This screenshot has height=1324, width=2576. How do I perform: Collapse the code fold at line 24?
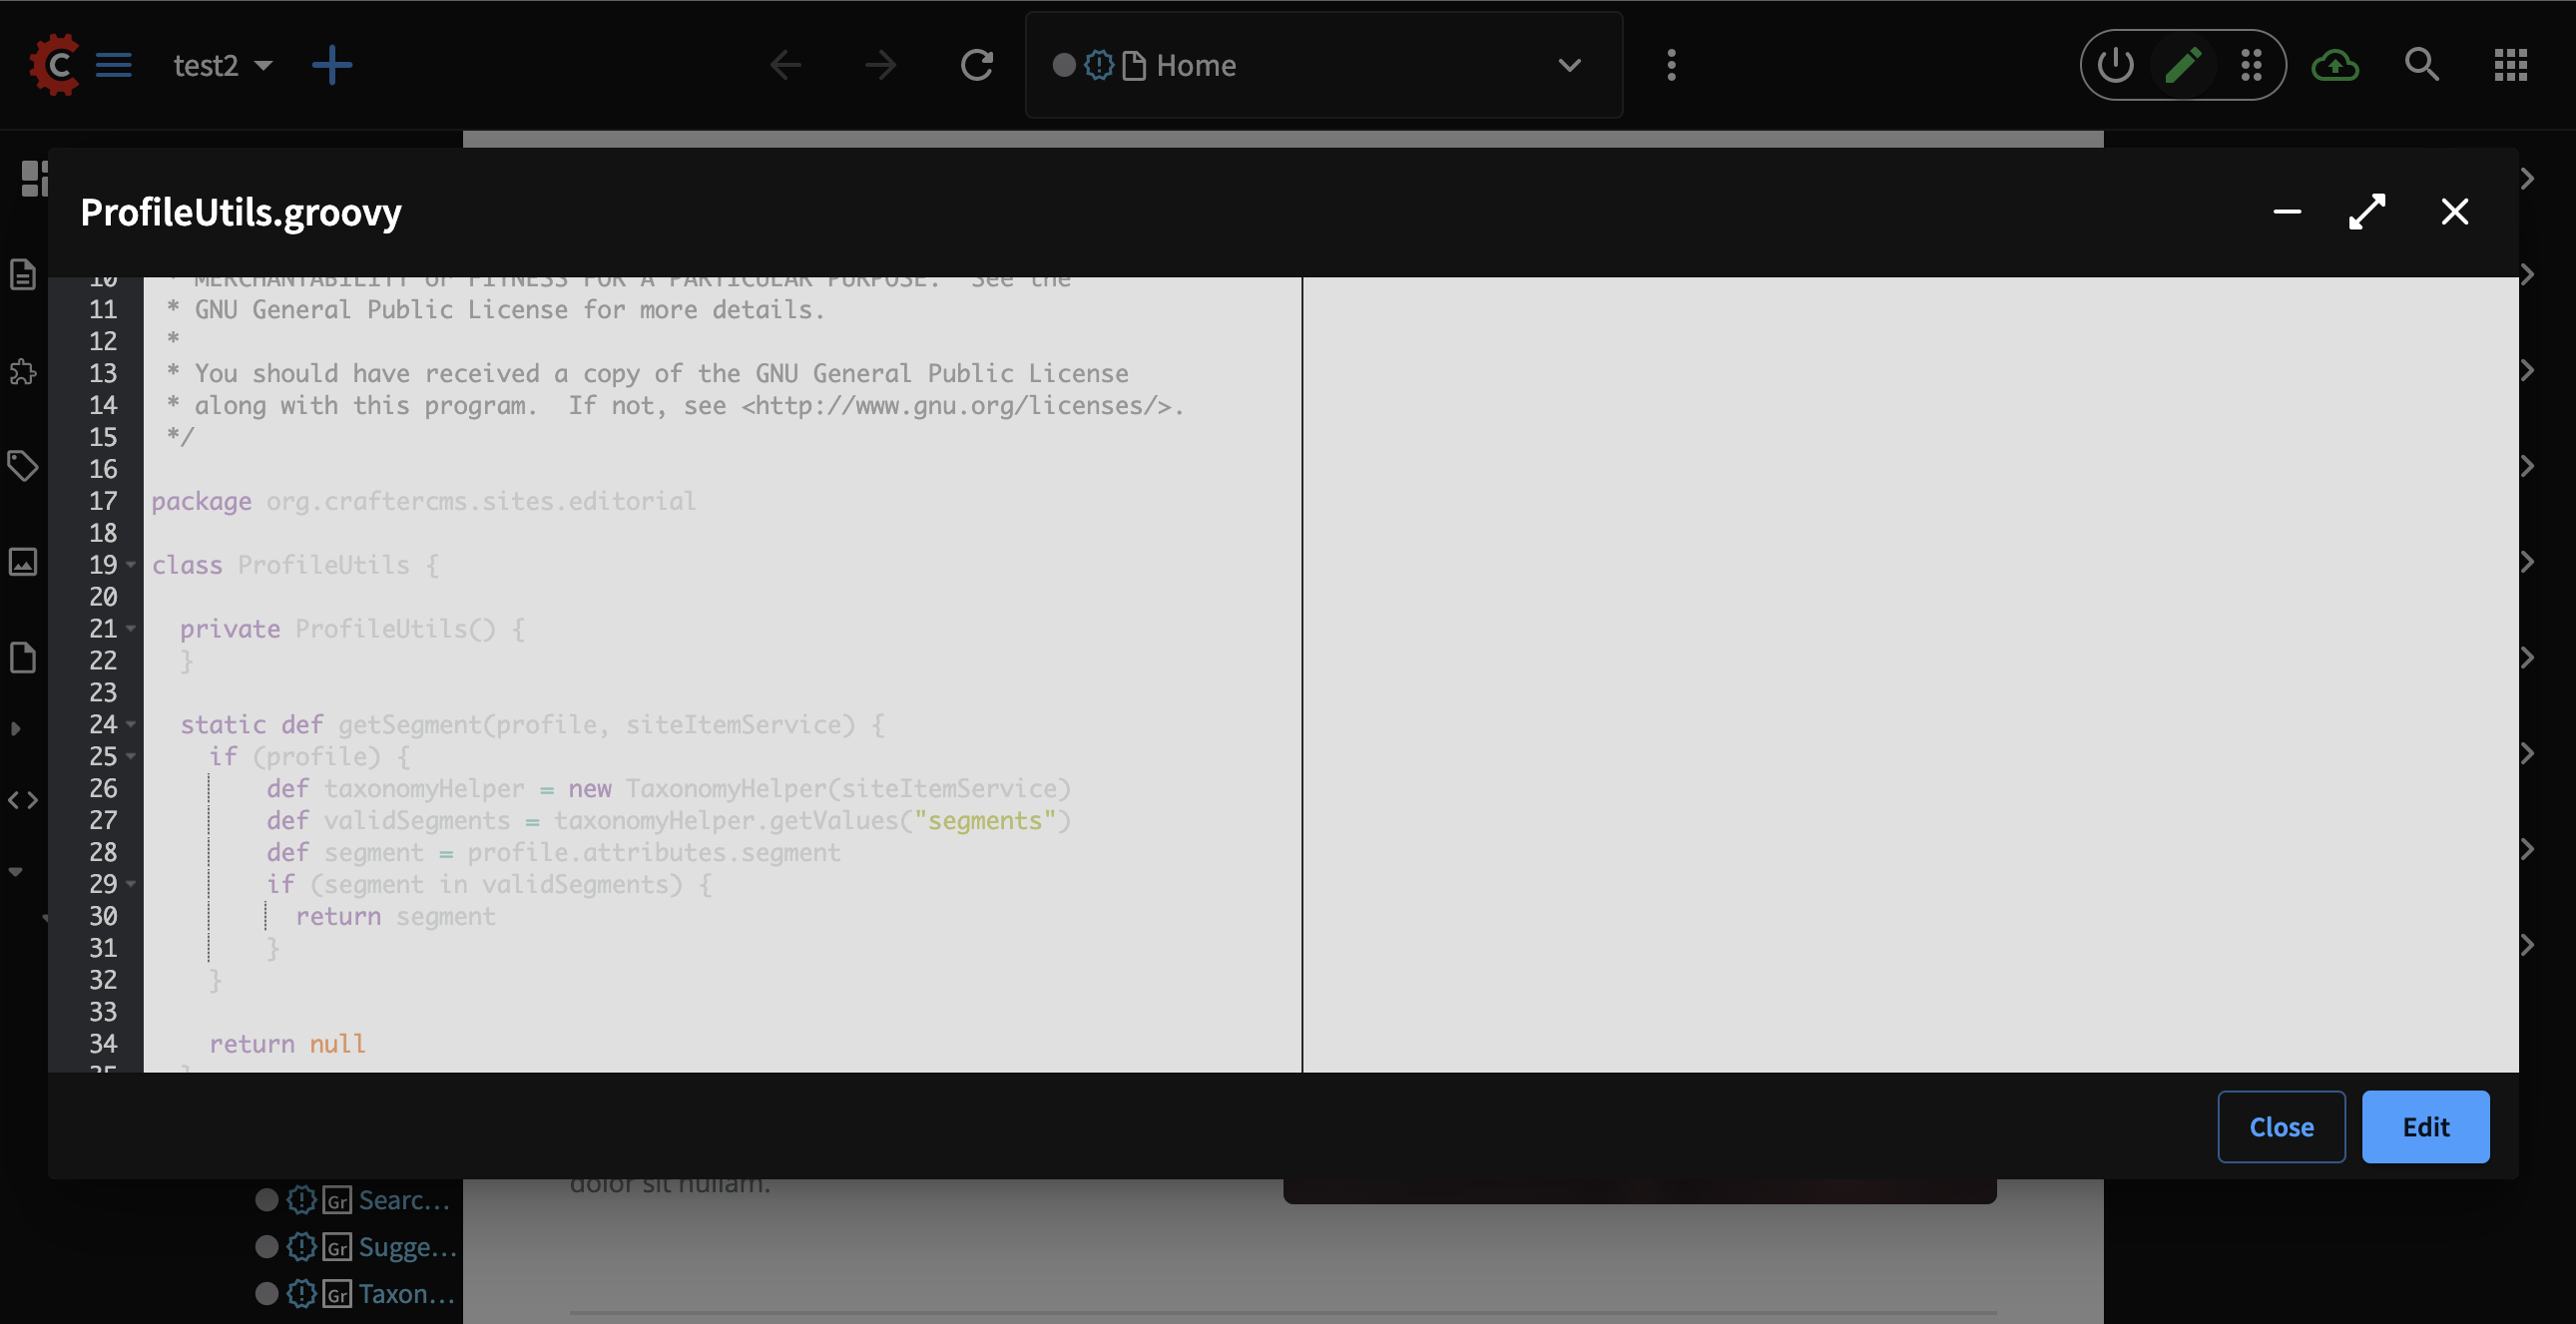pos(129,724)
